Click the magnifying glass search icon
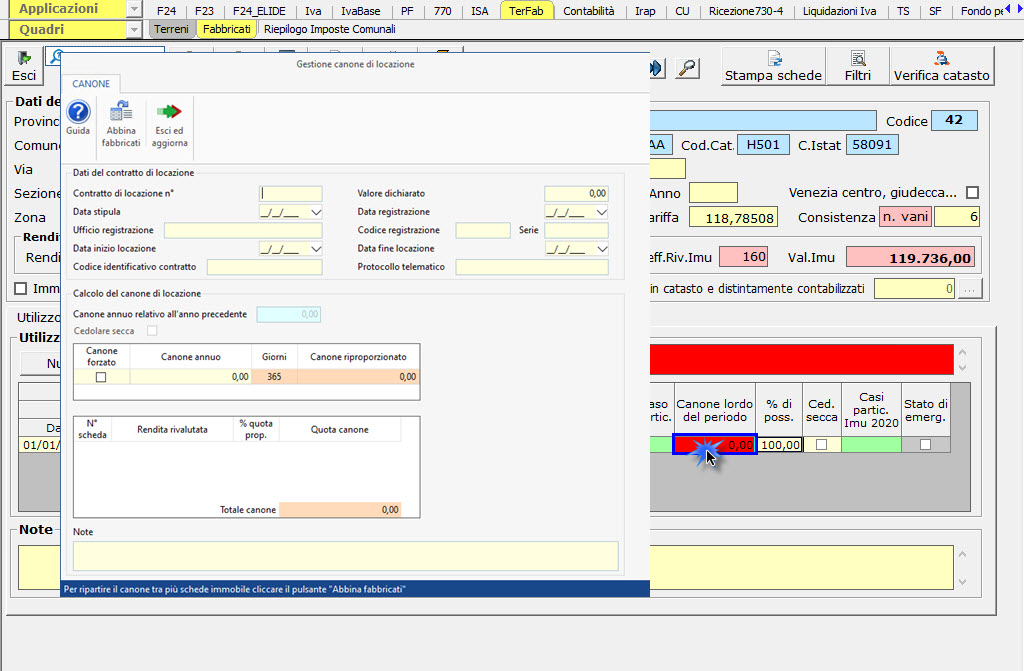 tap(687, 68)
